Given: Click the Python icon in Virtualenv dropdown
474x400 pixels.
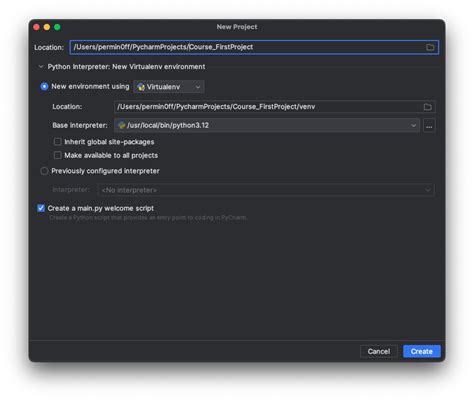Looking at the screenshot, I should tap(141, 87).
